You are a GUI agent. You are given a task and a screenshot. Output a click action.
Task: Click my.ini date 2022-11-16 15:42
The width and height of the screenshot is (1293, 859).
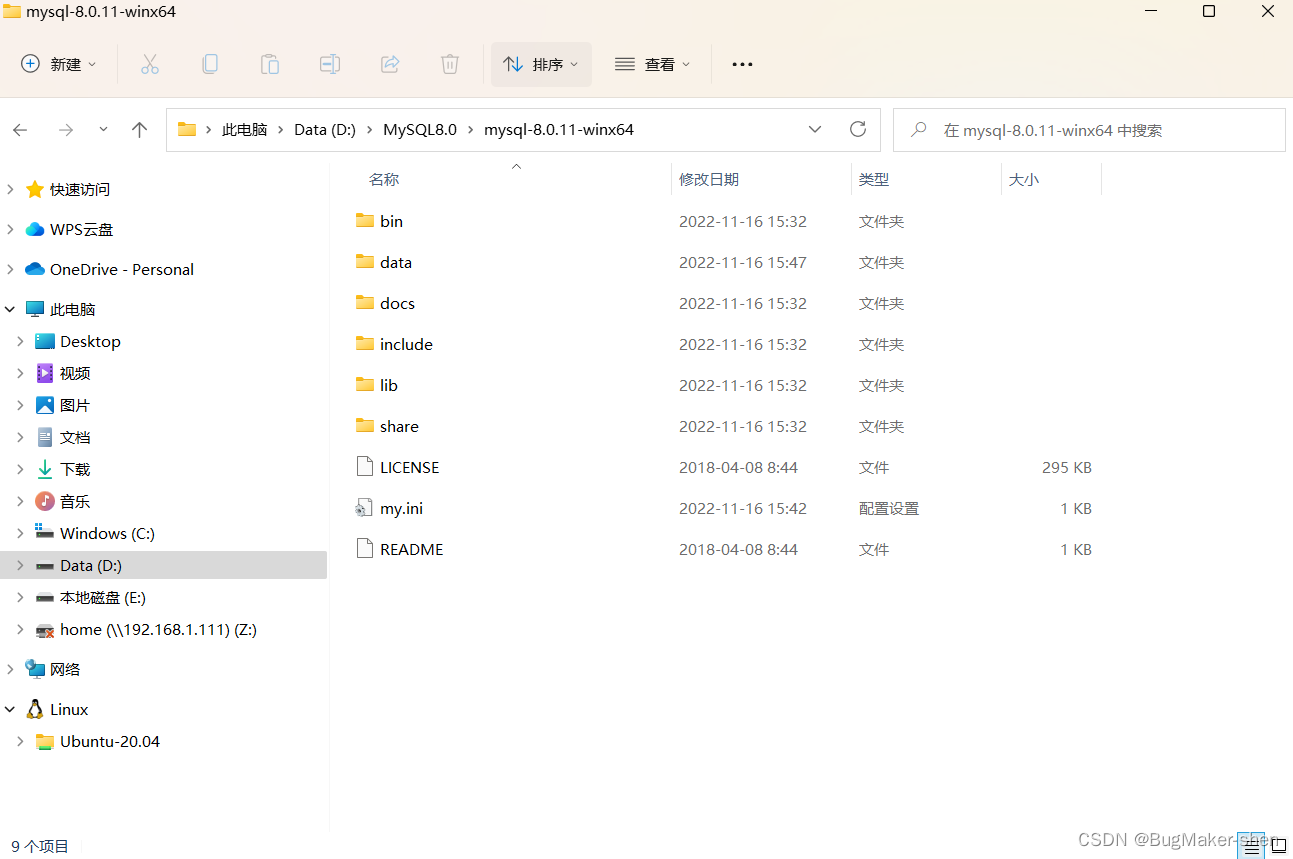click(x=743, y=508)
